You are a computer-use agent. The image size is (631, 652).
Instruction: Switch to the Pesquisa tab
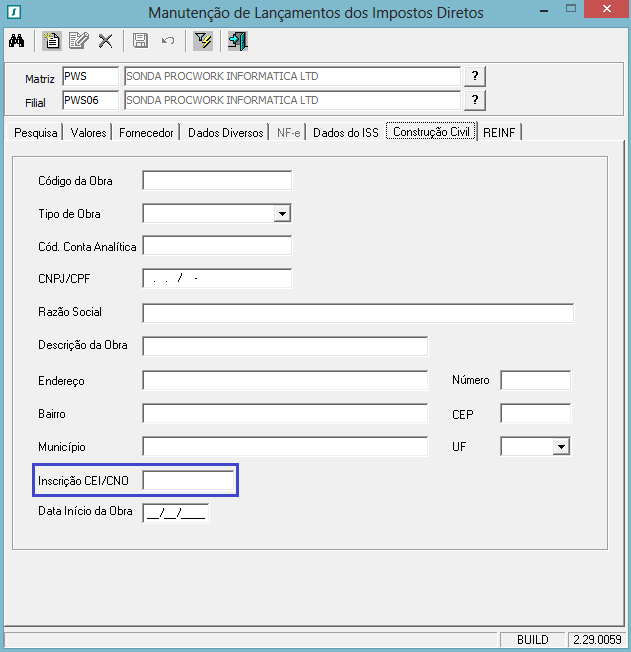point(36,133)
